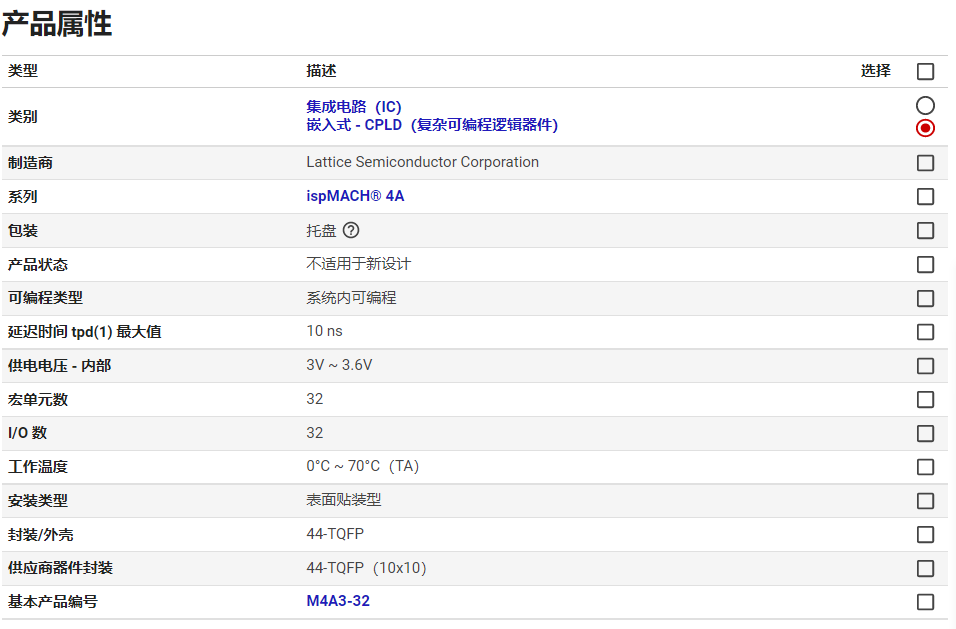956x629 pixels.
Task: Click the help icon next to 托盘
Action: click(x=351, y=230)
